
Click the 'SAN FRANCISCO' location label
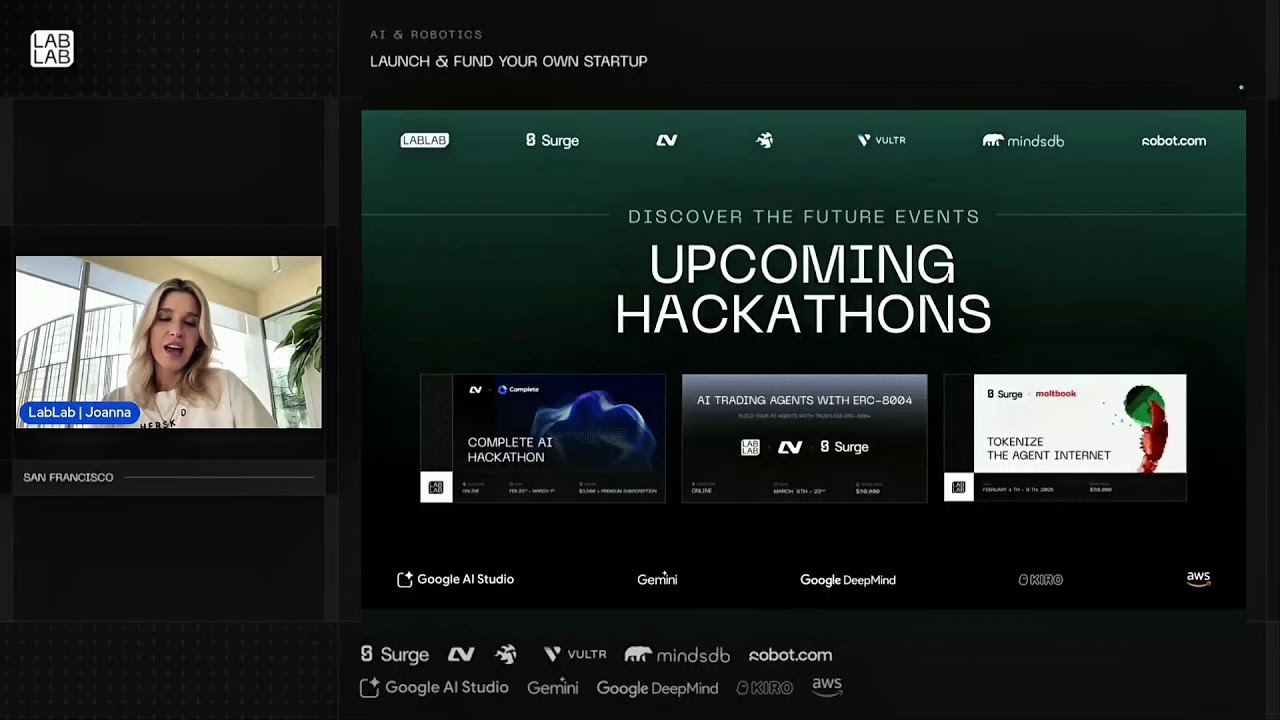pos(68,478)
